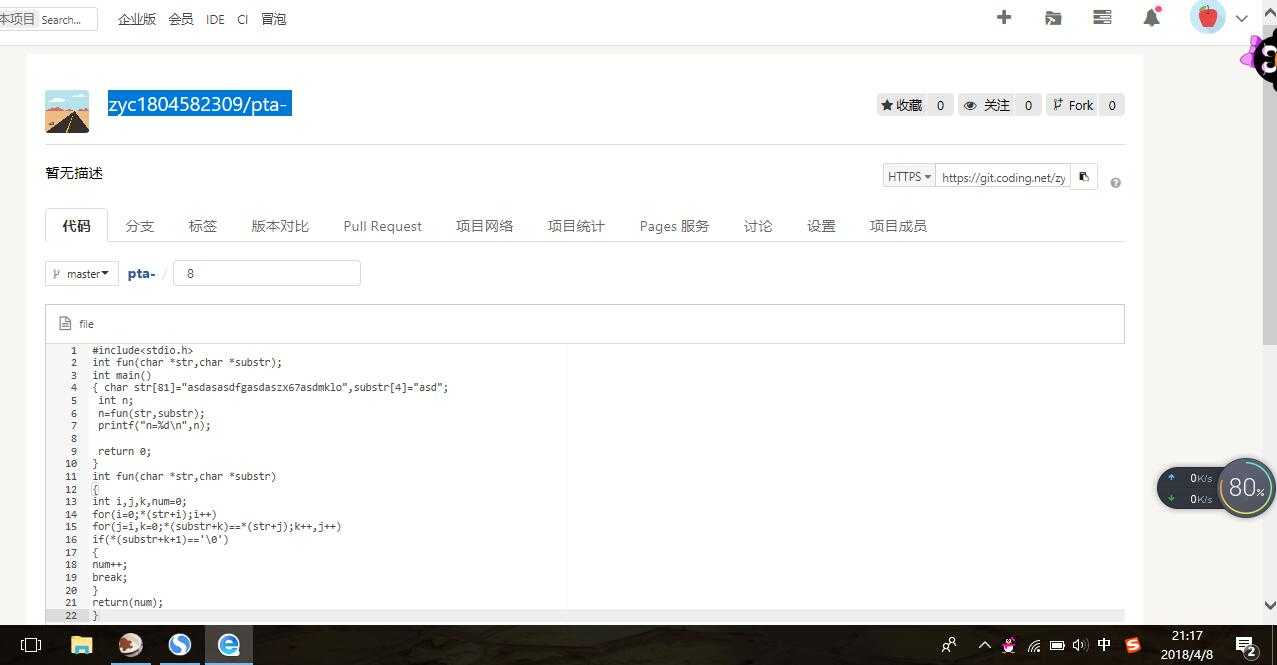Screen dimensions: 1277x665
Task: Open the IDE header link
Action: (215, 19)
